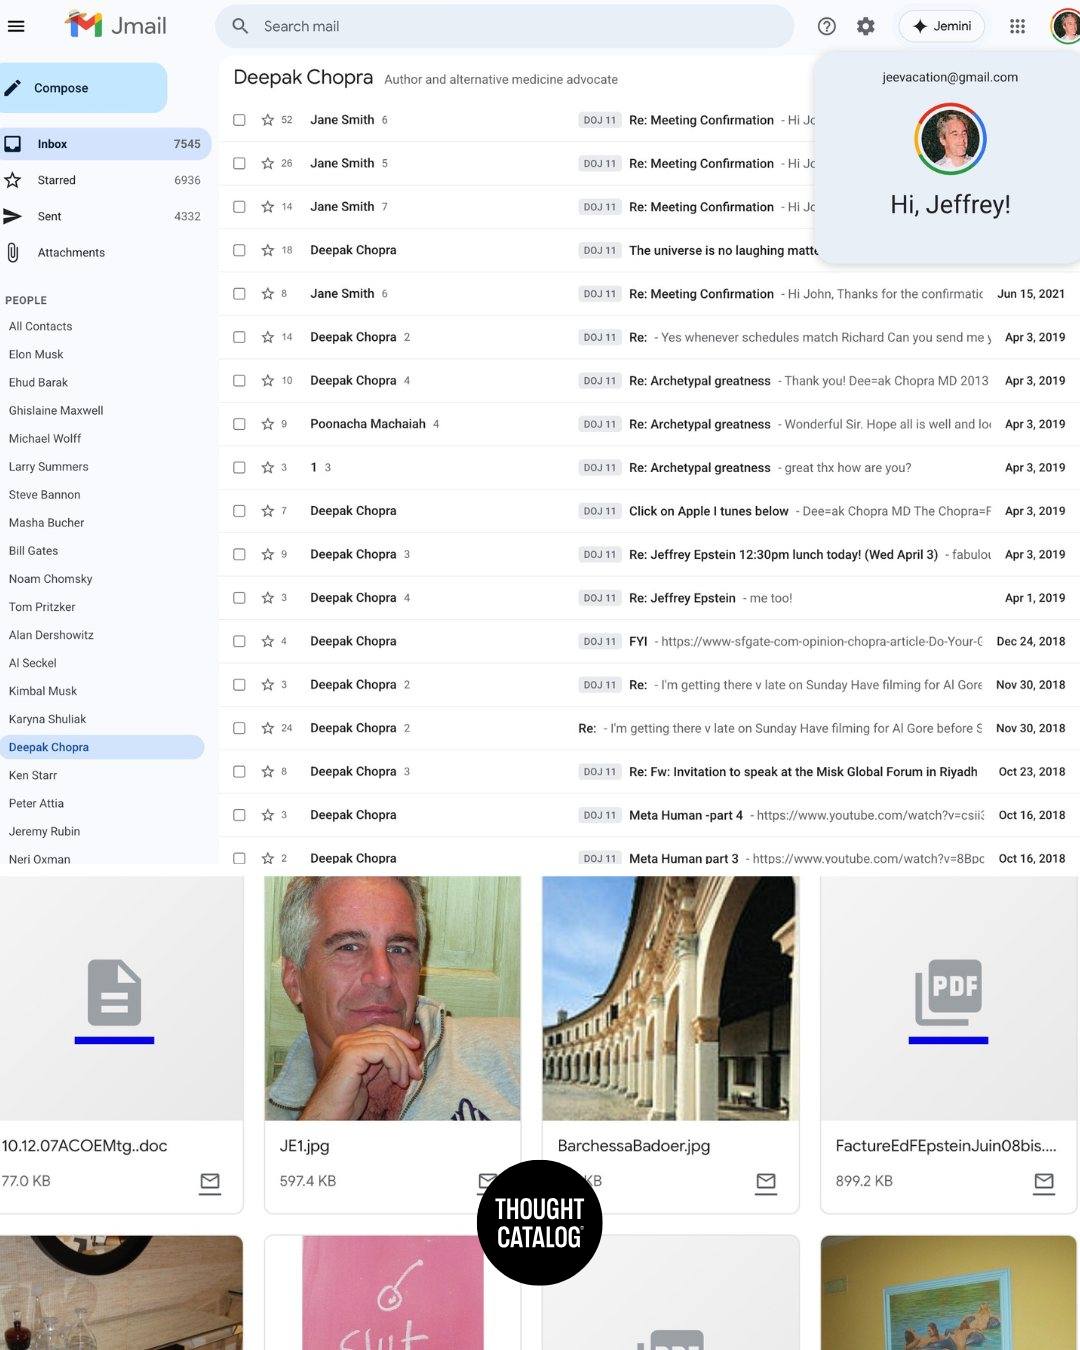Star the email 'The universe is no laughing matter'

pyautogui.click(x=267, y=250)
